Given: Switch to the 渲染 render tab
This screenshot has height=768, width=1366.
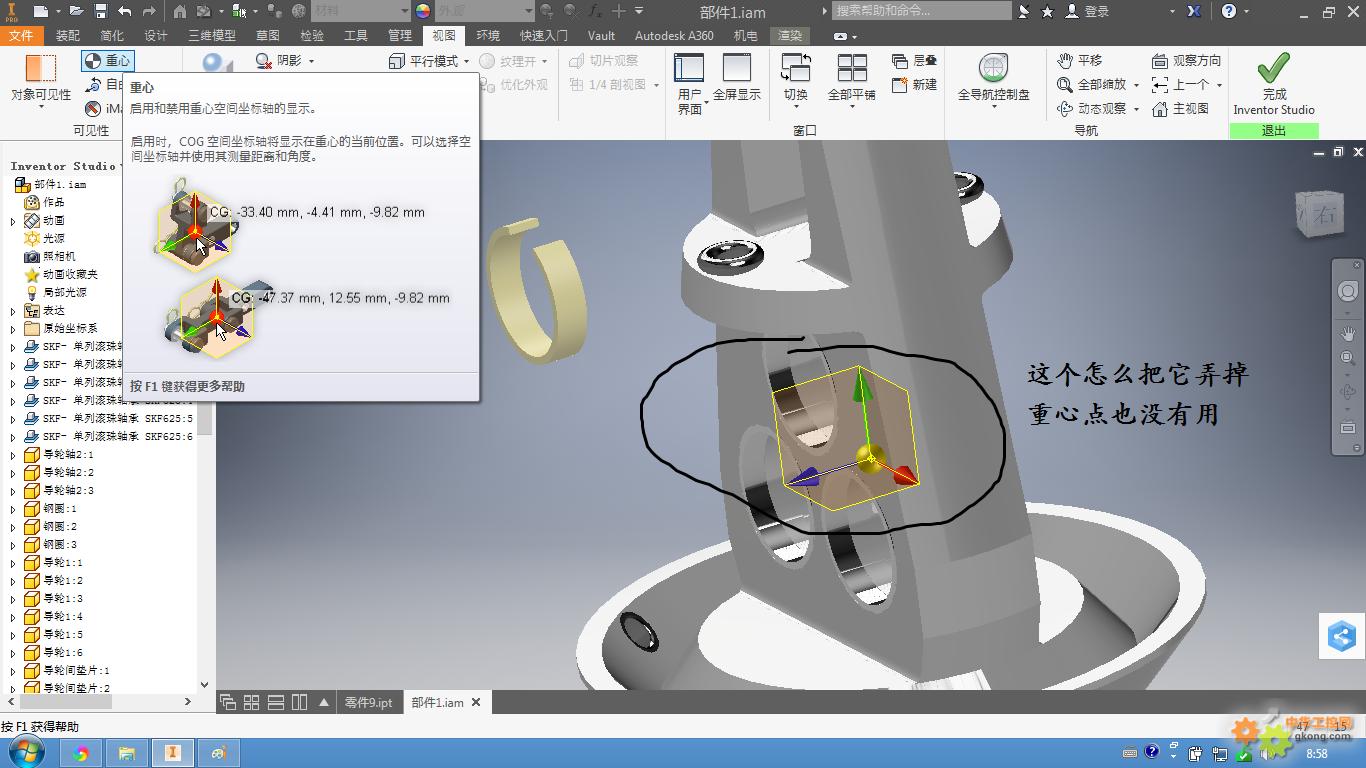Looking at the screenshot, I should pos(791,35).
